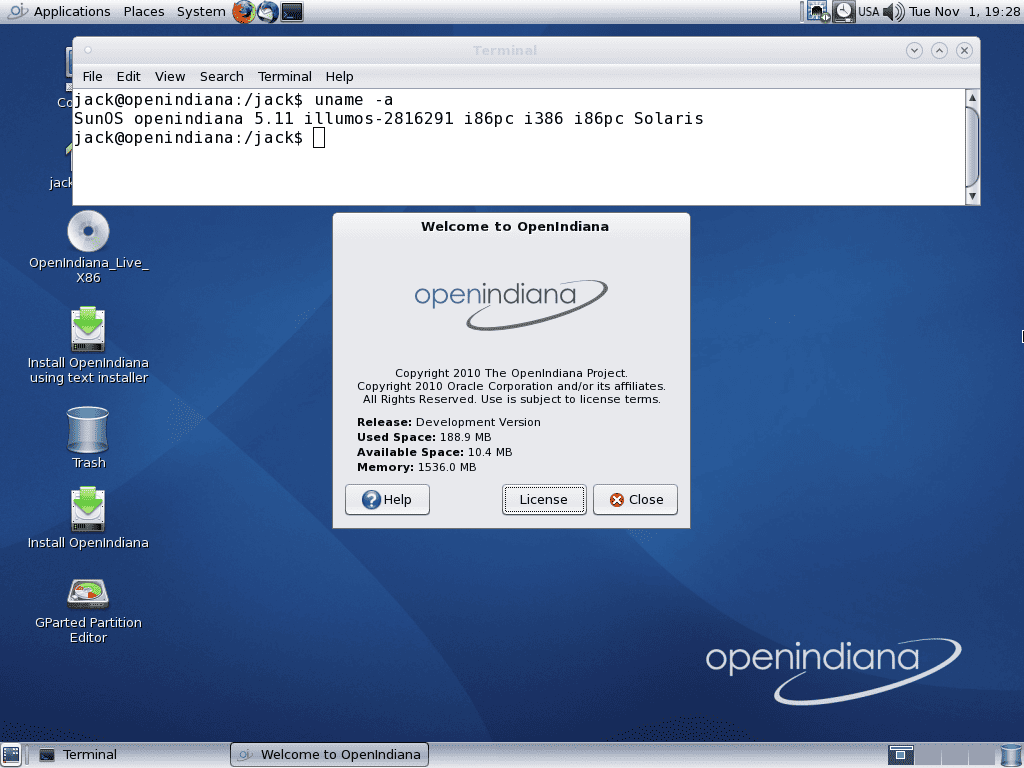Click the 'SunOS openindiana 5.11' output line

389,119
